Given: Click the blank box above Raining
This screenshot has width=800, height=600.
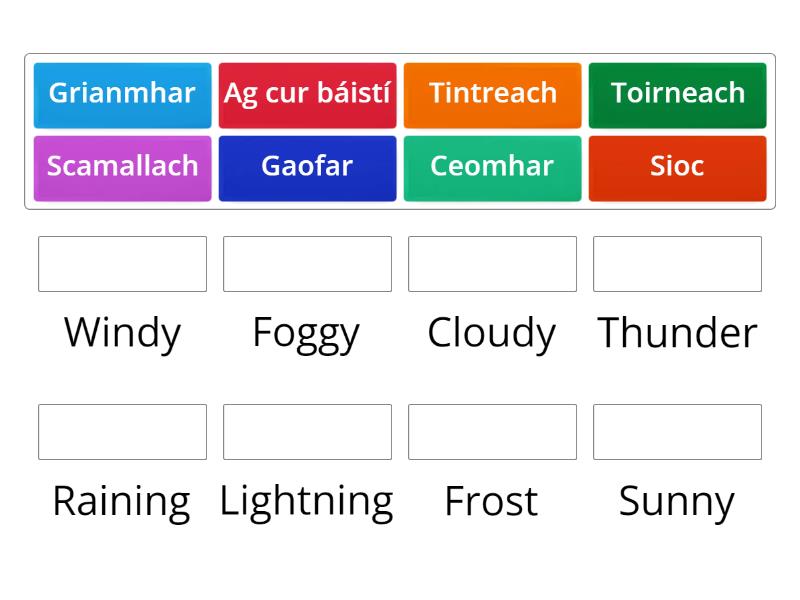Looking at the screenshot, I should pyautogui.click(x=122, y=432).
